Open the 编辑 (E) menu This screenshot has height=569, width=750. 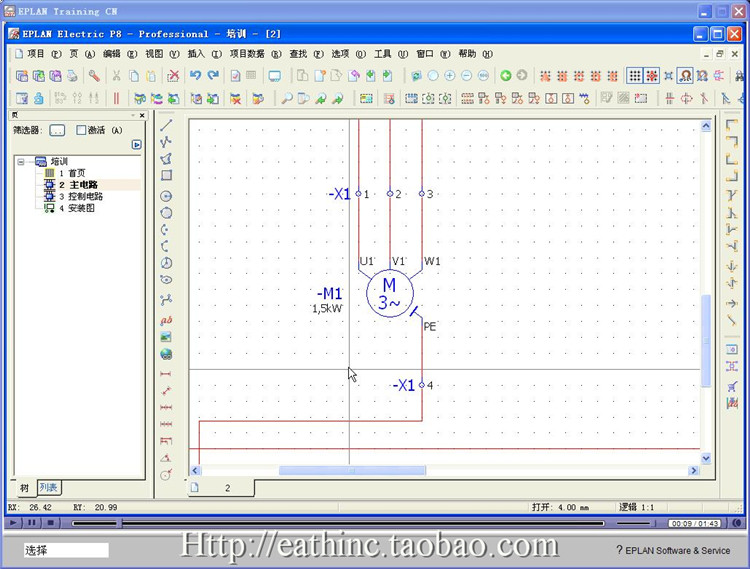tap(120, 54)
